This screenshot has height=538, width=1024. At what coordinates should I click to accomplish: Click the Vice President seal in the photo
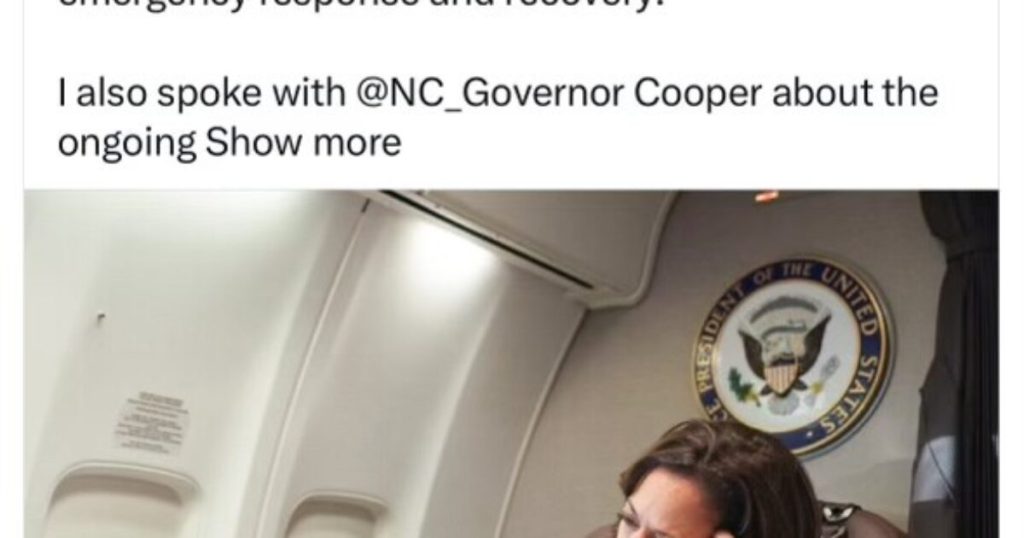click(794, 356)
